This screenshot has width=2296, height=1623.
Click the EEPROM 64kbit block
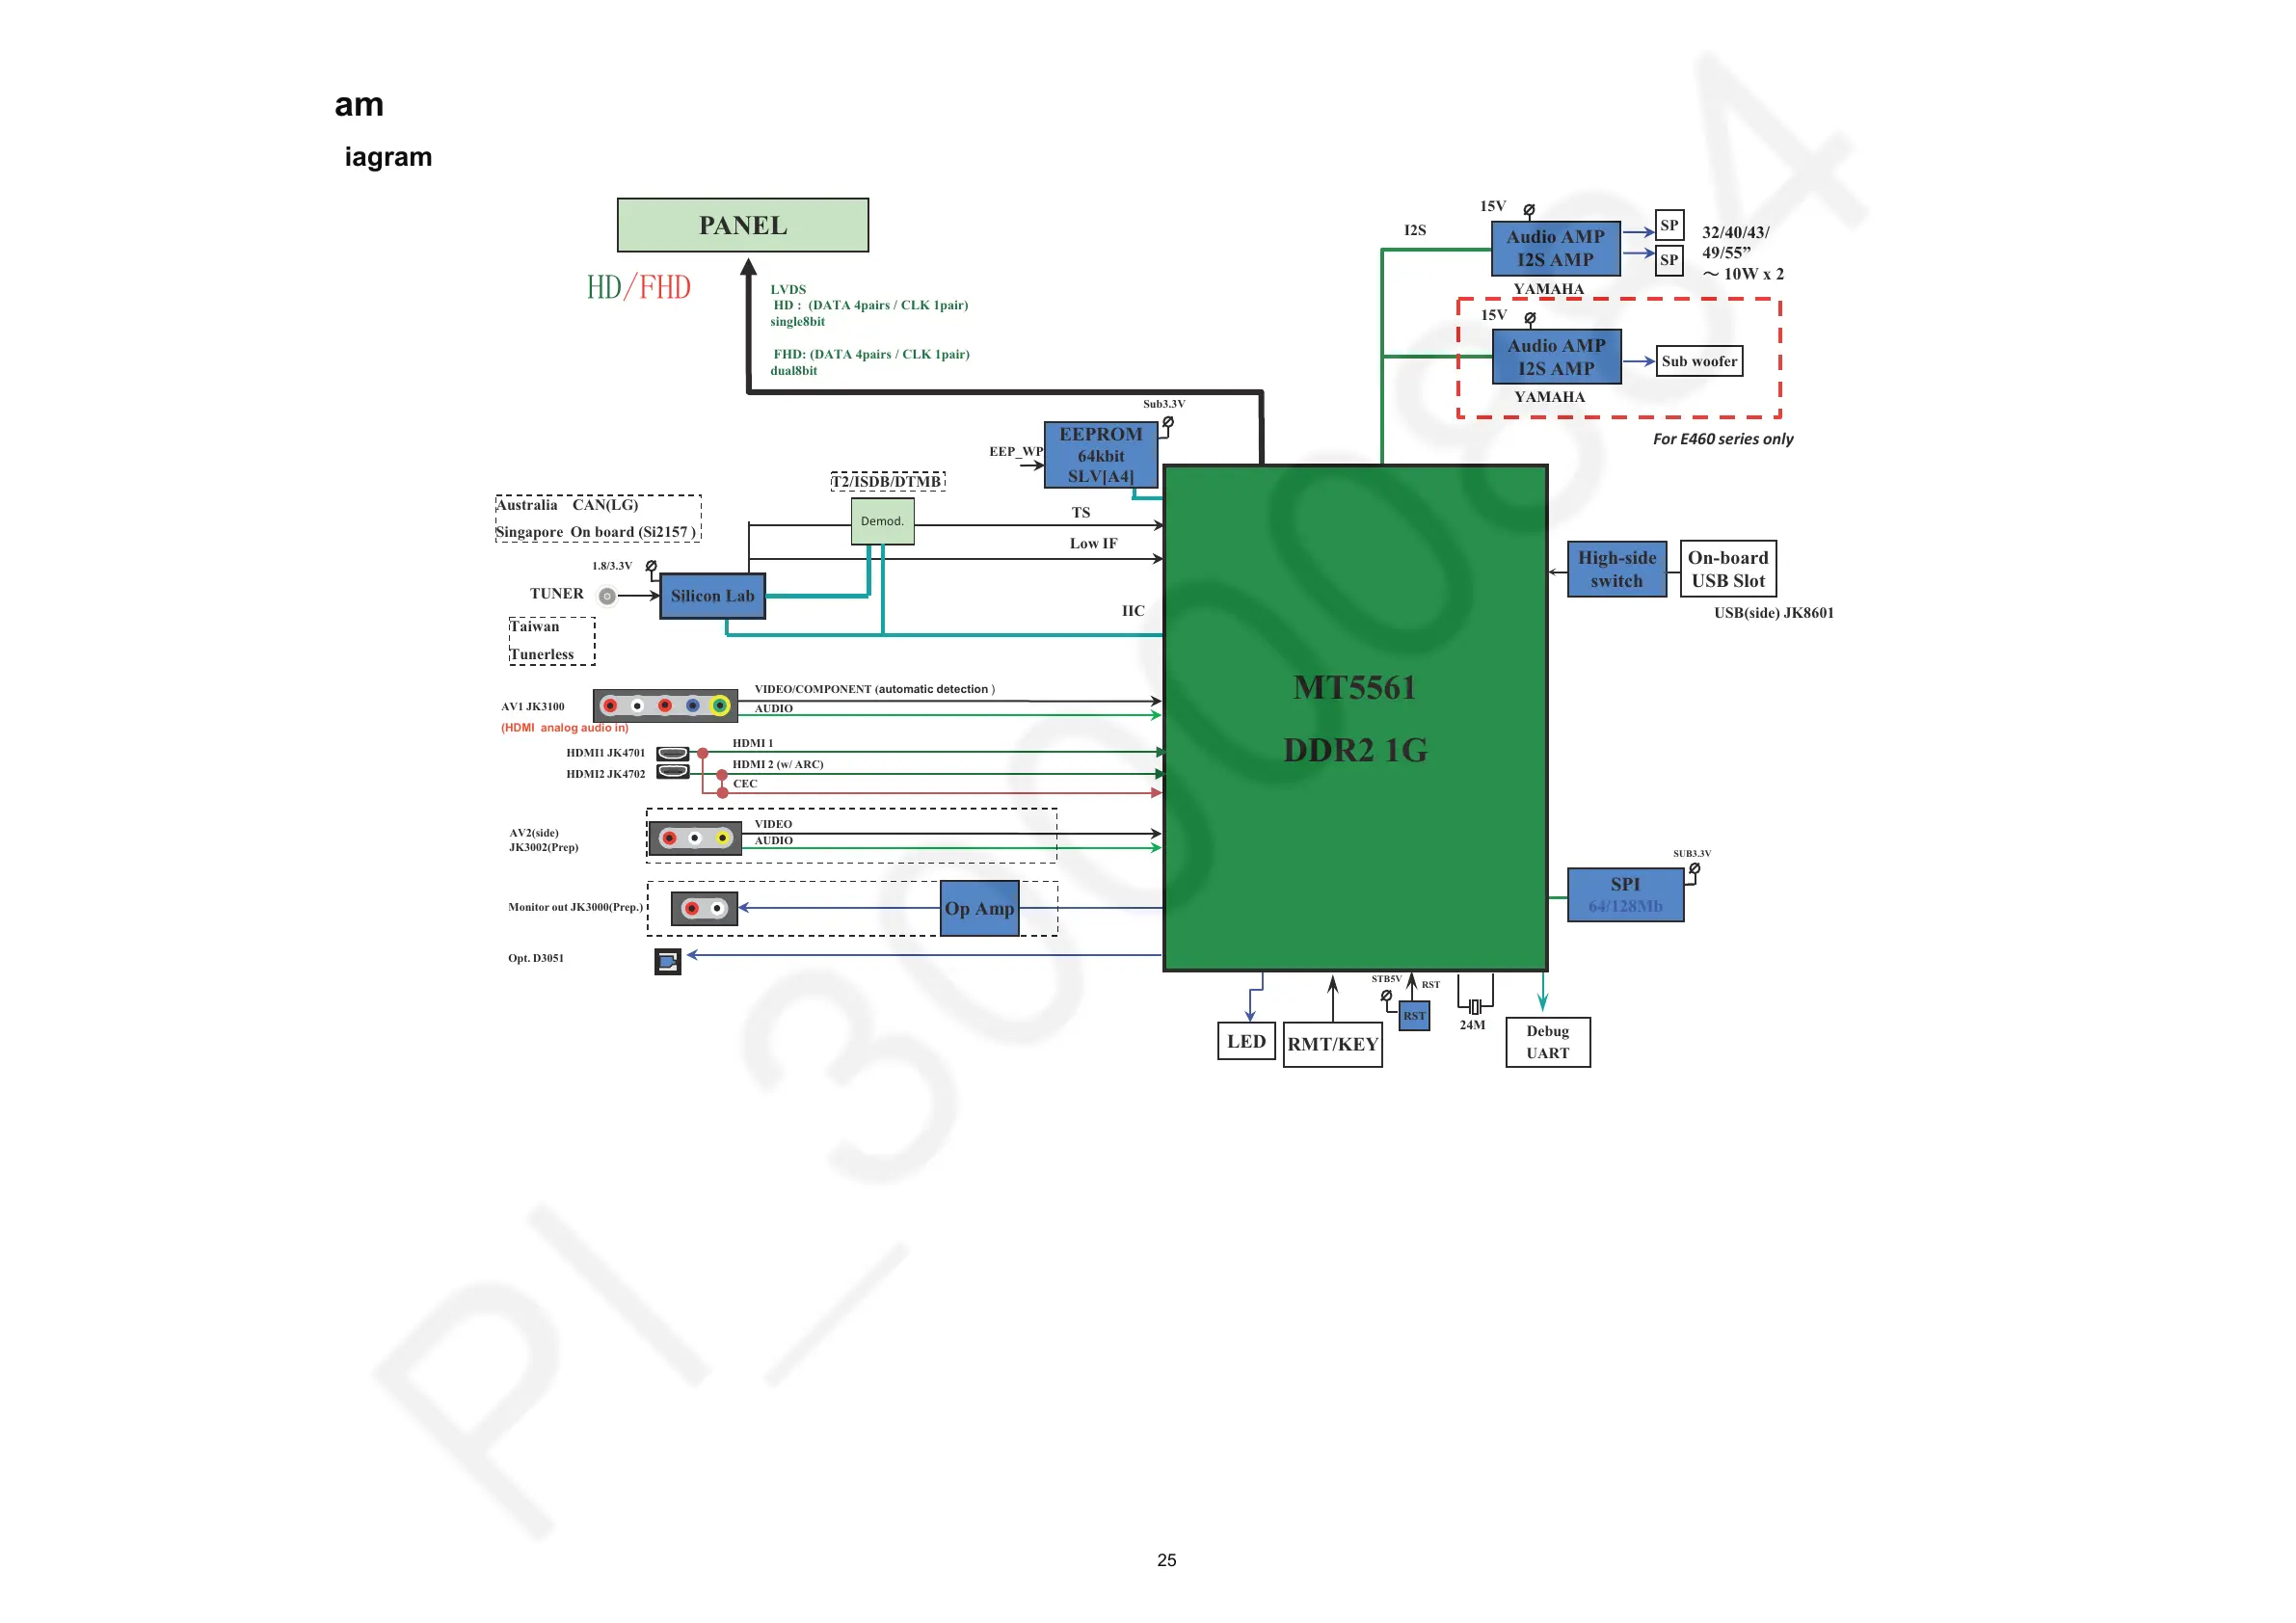coord(1100,455)
